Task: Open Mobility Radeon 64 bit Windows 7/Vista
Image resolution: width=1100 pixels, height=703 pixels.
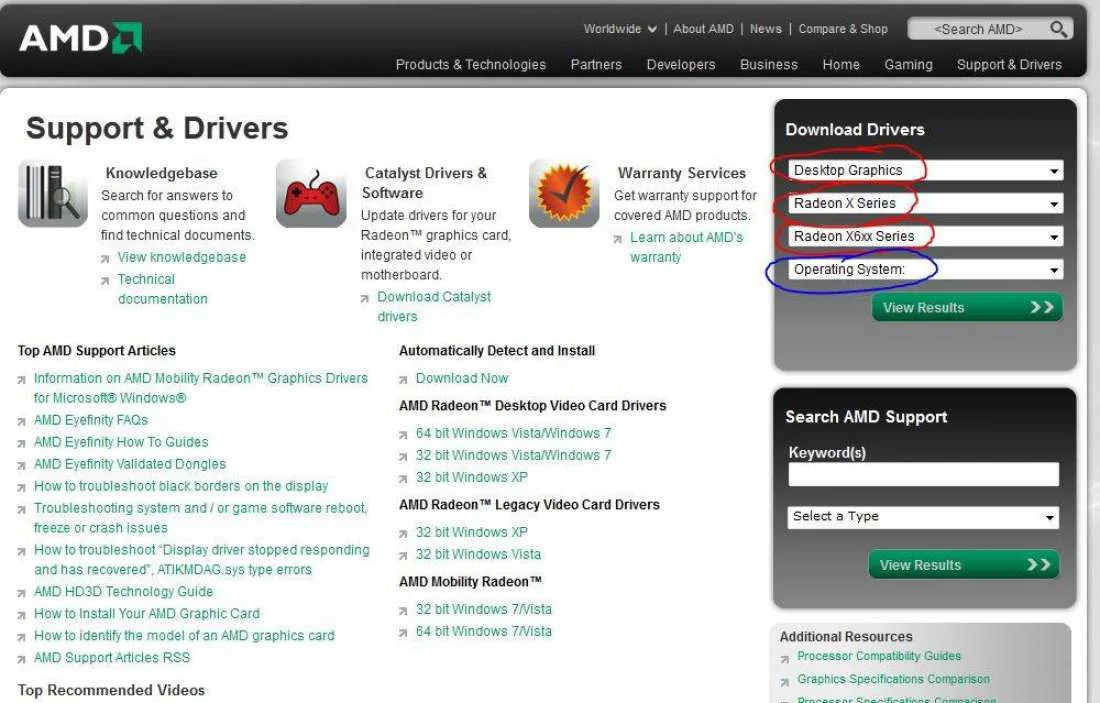Action: [483, 631]
